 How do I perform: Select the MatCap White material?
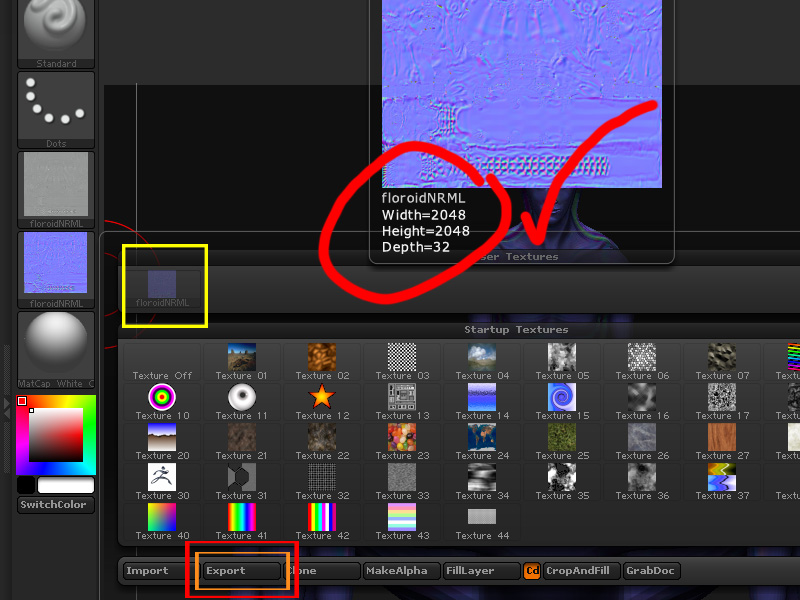point(55,345)
